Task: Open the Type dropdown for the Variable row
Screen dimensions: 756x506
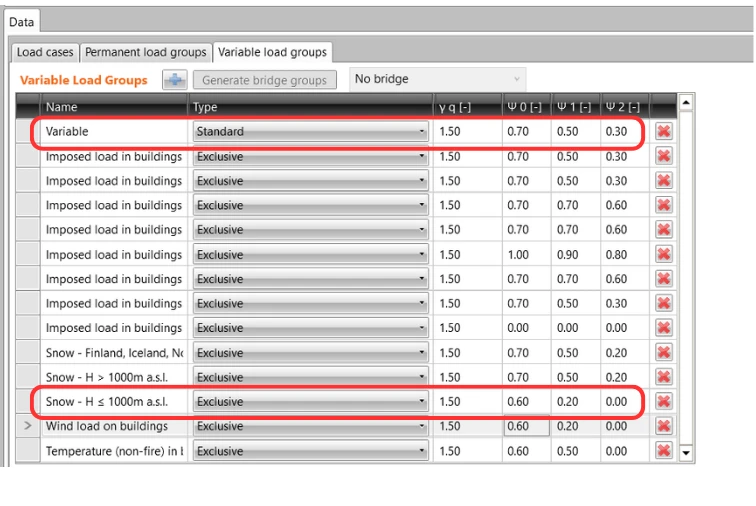Action: [310, 131]
